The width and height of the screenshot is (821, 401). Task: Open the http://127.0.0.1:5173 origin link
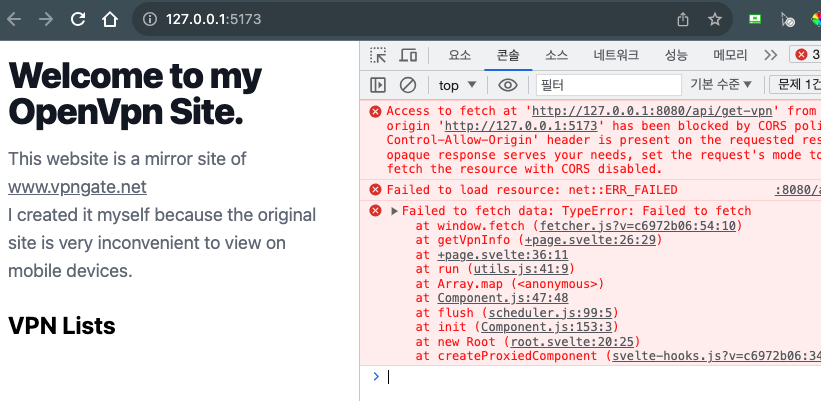(521, 126)
